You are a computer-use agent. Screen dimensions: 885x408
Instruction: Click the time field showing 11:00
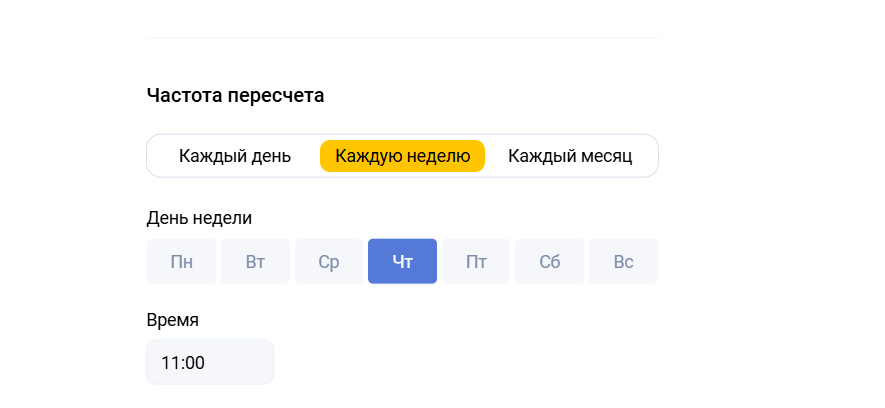(x=210, y=362)
